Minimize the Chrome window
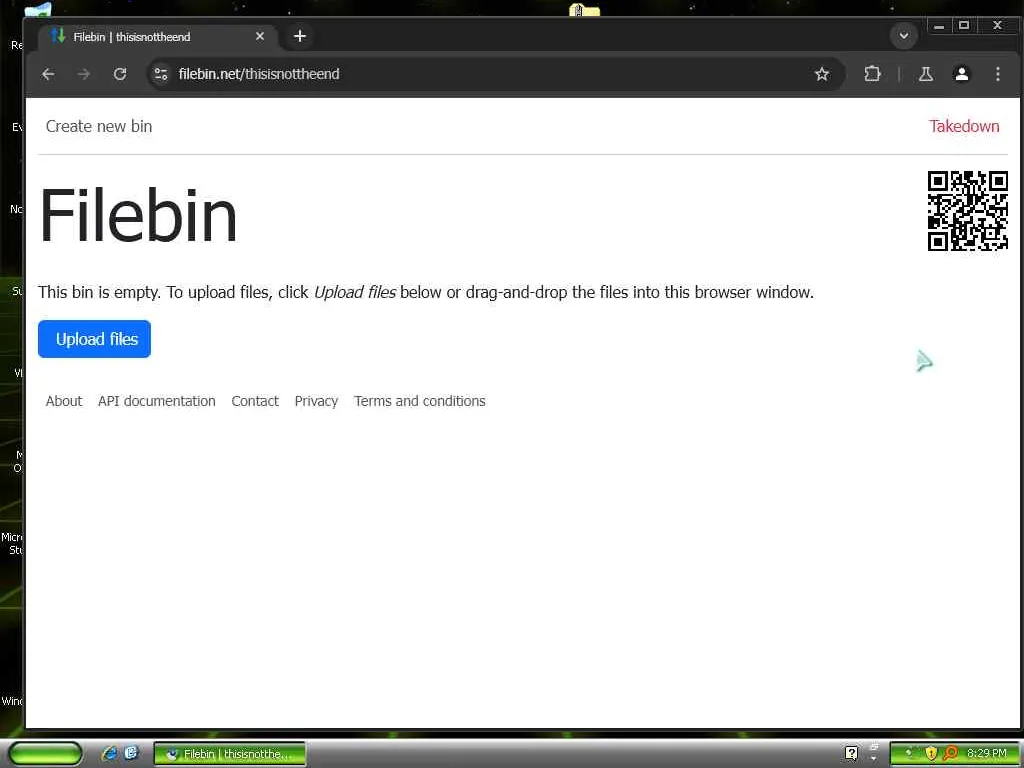This screenshot has height=768, width=1024. 938,26
